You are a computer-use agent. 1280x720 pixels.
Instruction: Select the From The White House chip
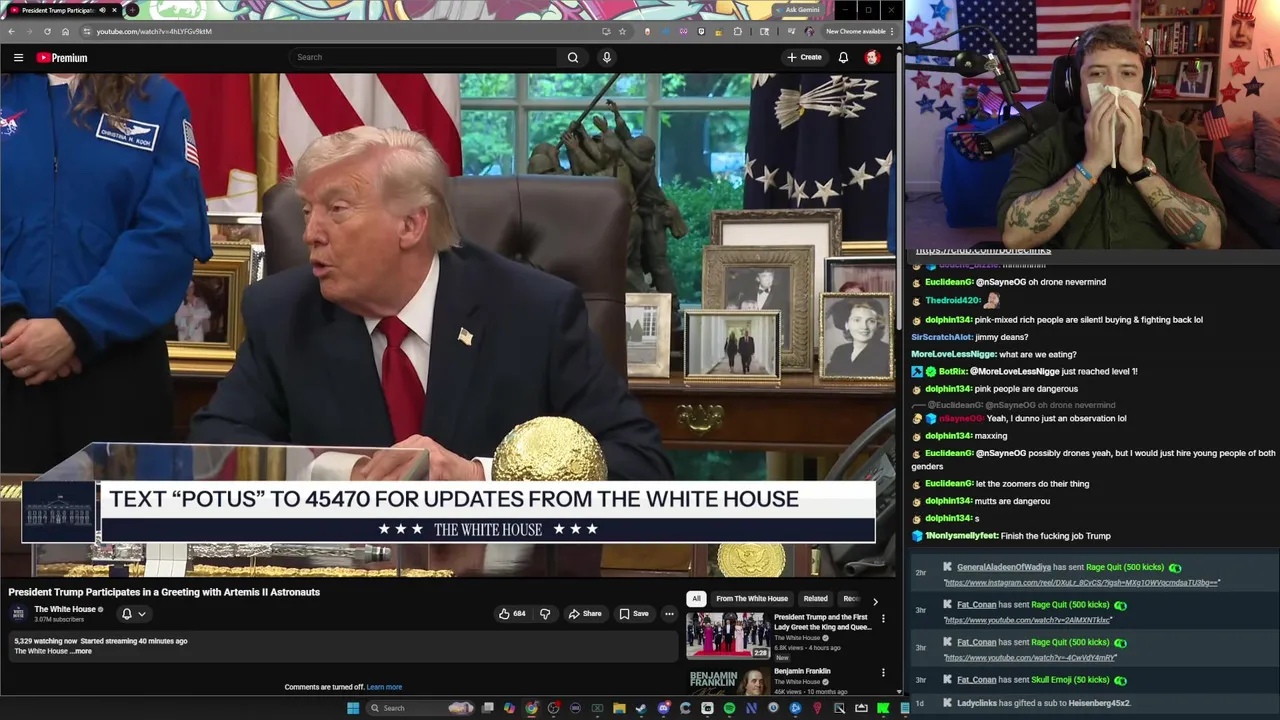752,599
